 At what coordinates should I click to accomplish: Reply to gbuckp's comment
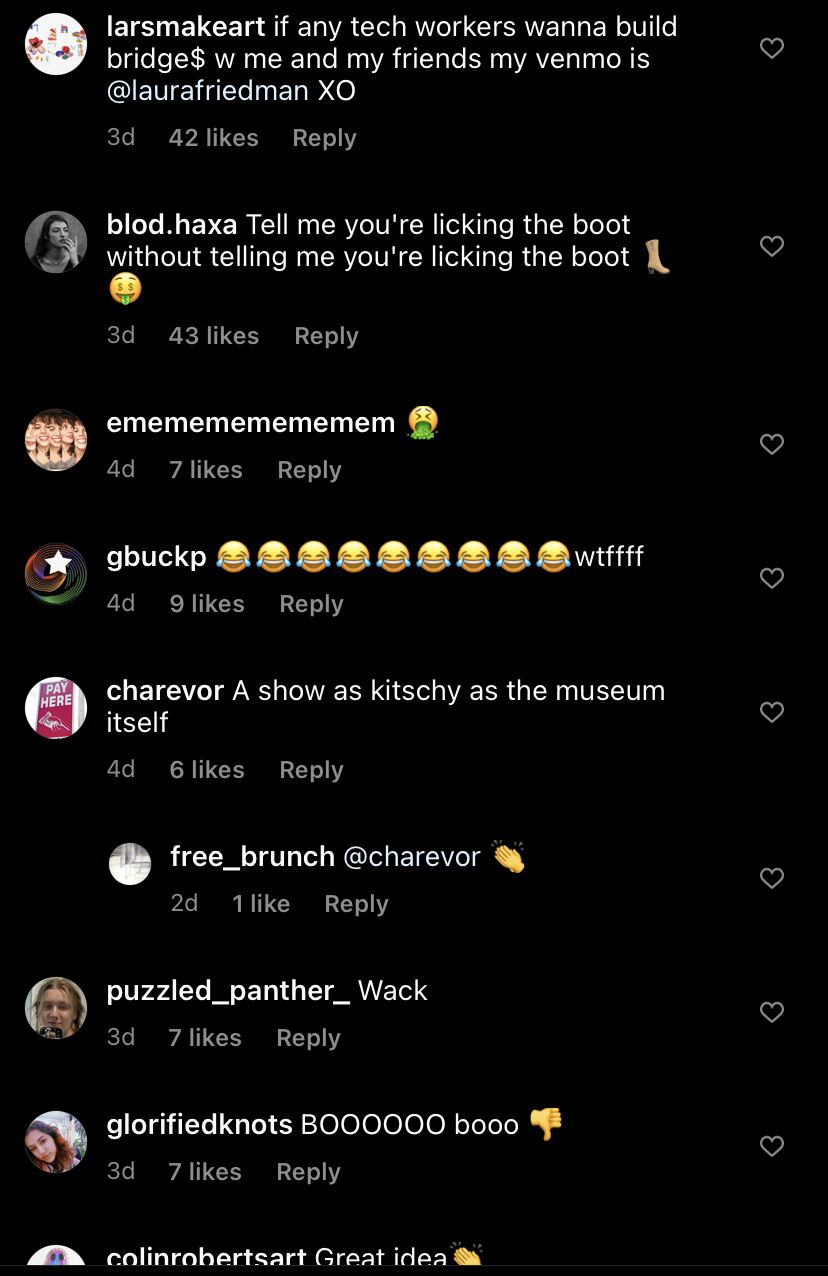[311, 604]
